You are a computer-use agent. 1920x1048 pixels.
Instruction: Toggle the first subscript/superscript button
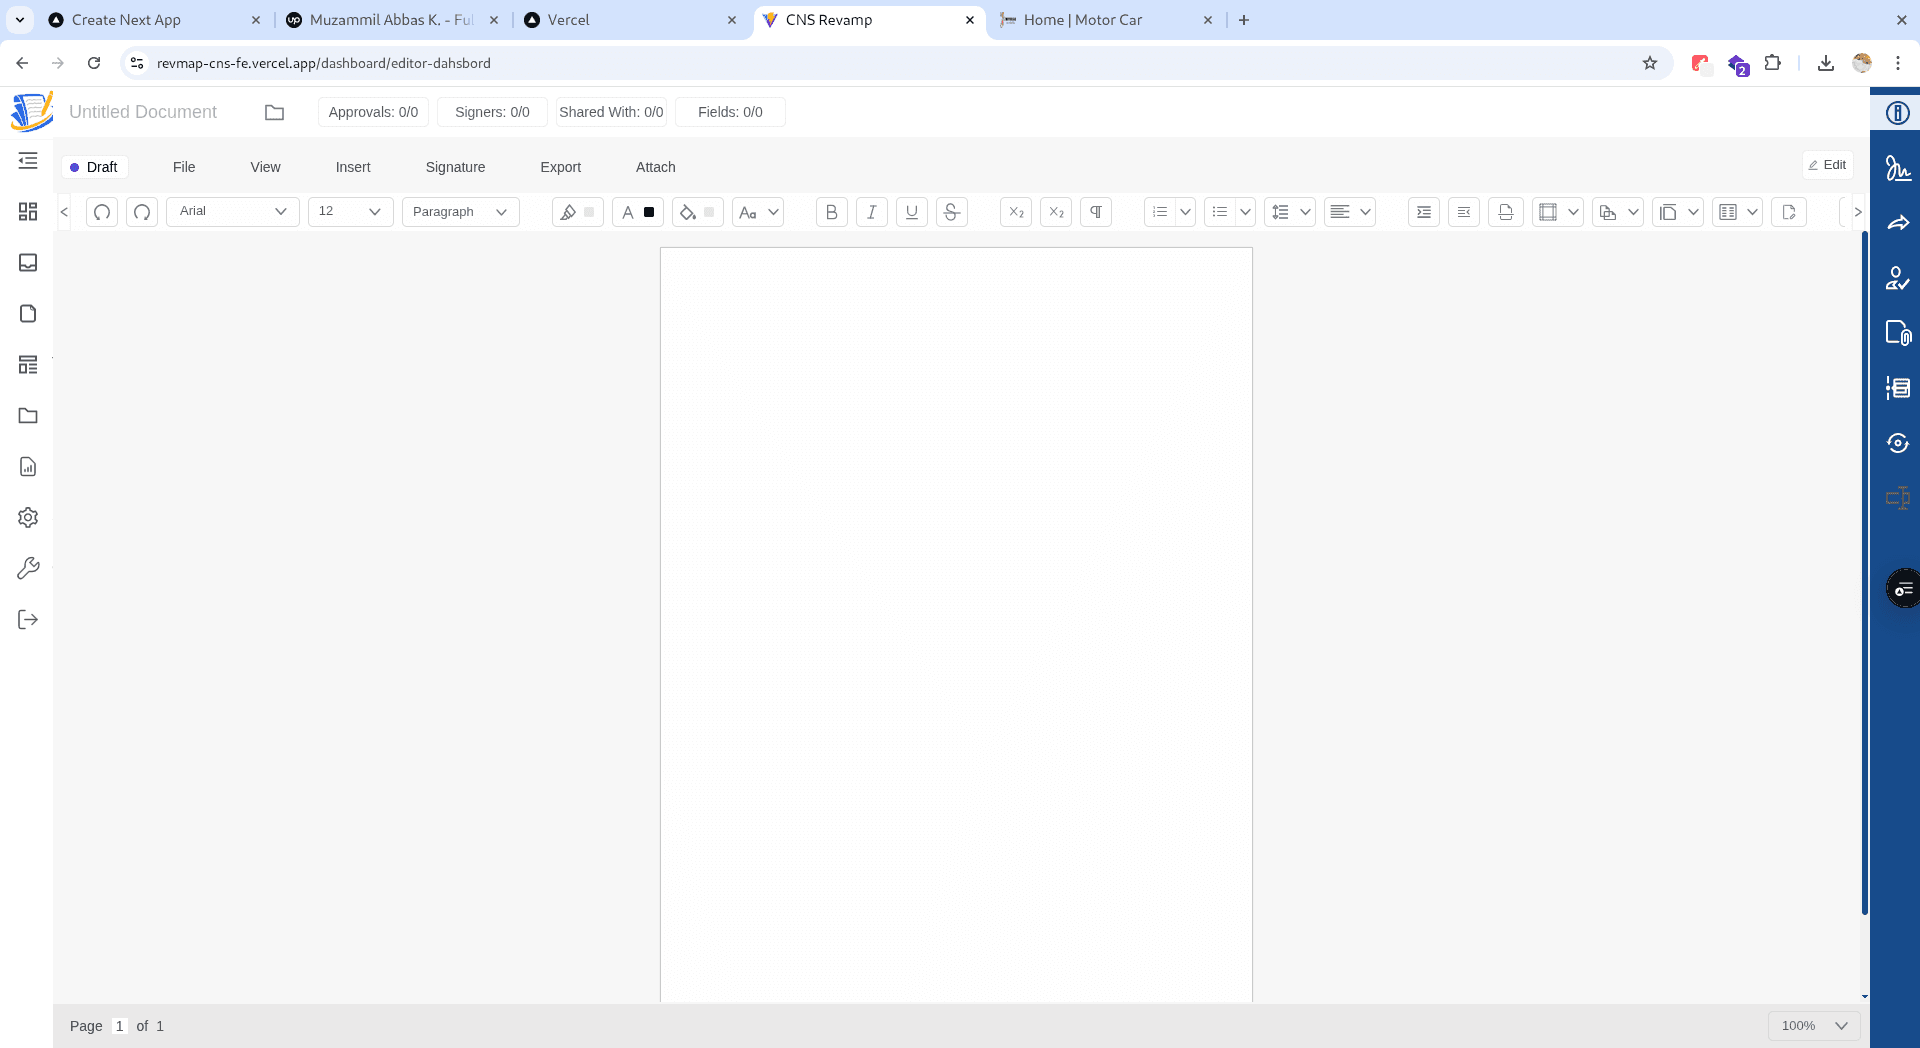pos(1016,212)
